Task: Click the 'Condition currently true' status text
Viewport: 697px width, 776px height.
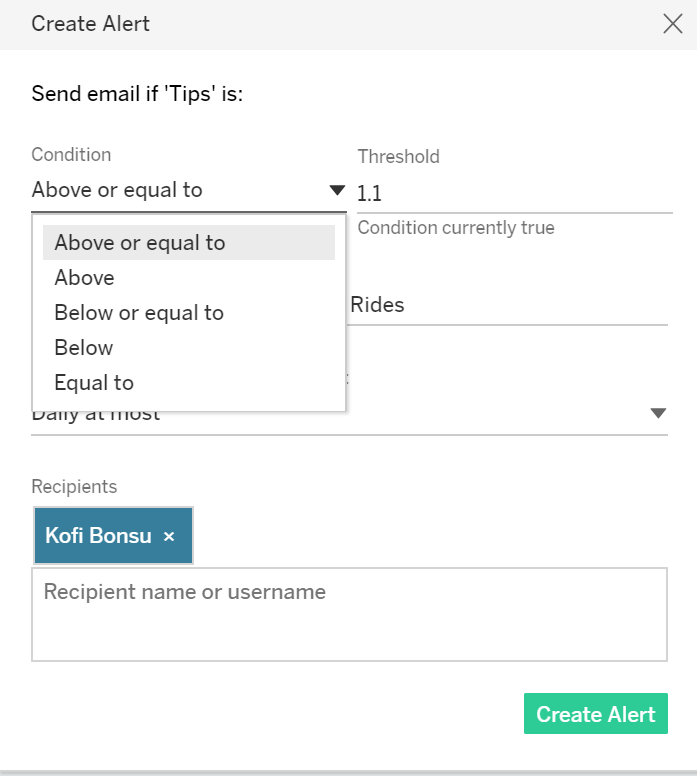Action: [x=456, y=228]
